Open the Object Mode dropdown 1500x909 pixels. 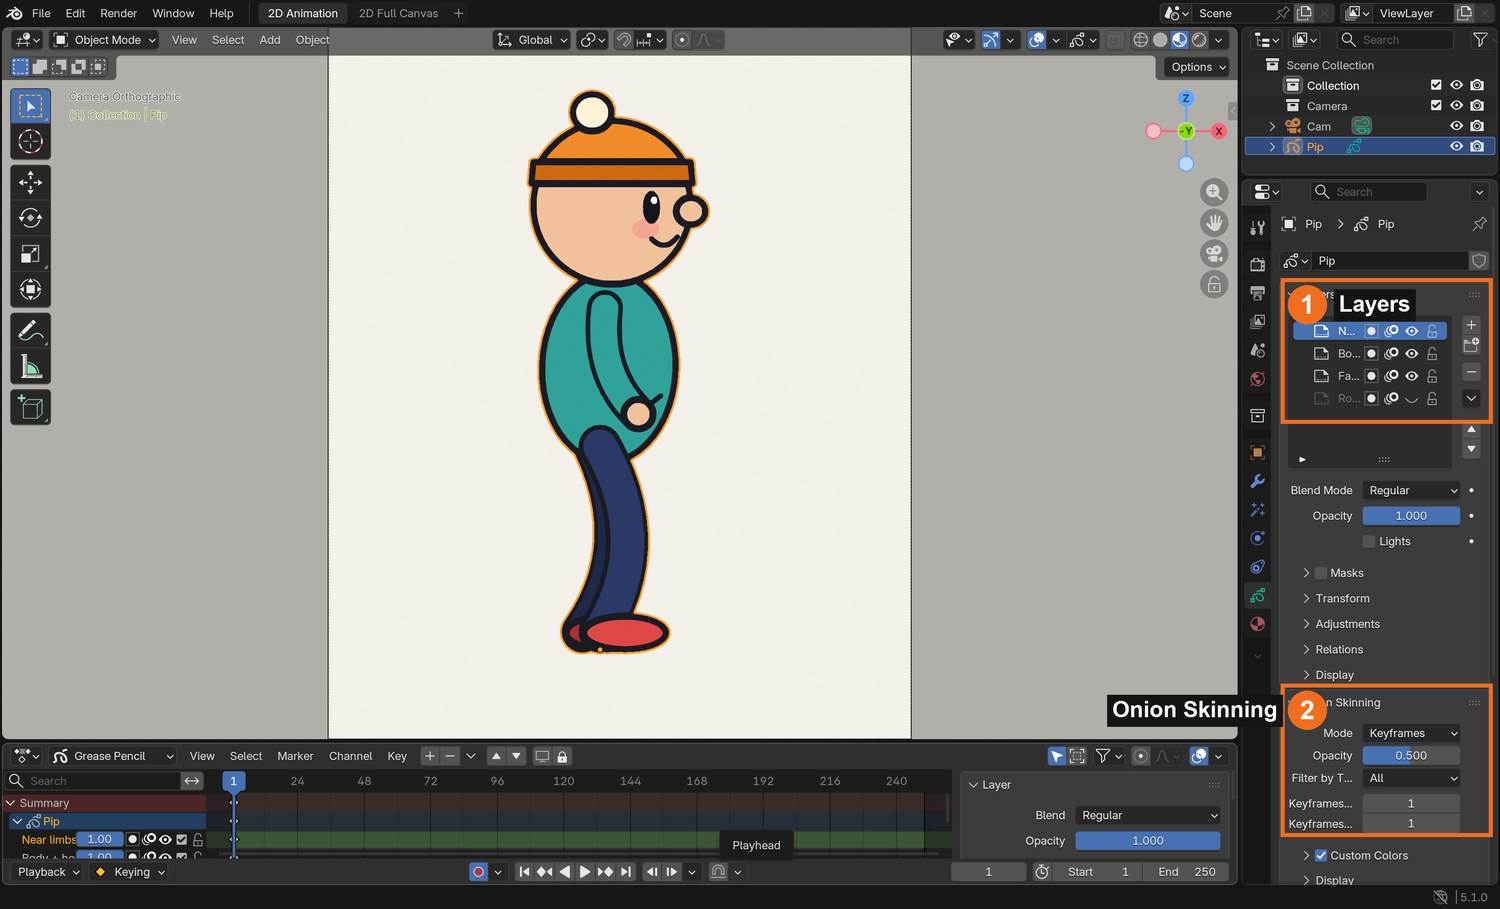pos(104,40)
